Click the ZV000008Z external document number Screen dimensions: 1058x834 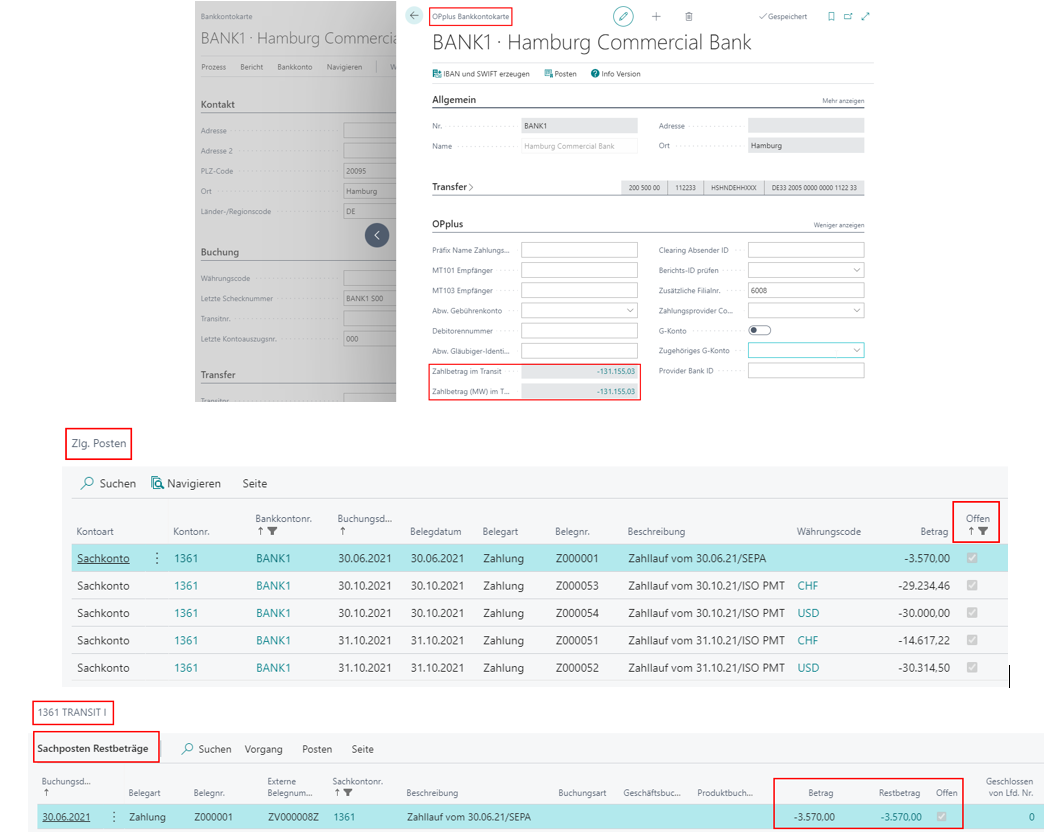[x=293, y=816]
